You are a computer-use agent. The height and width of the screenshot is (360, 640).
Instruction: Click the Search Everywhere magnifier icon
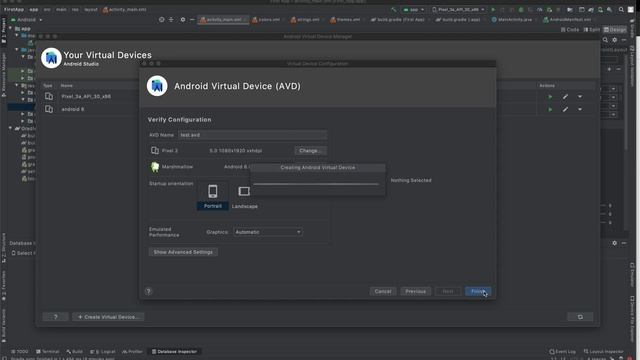pyautogui.click(x=621, y=9)
